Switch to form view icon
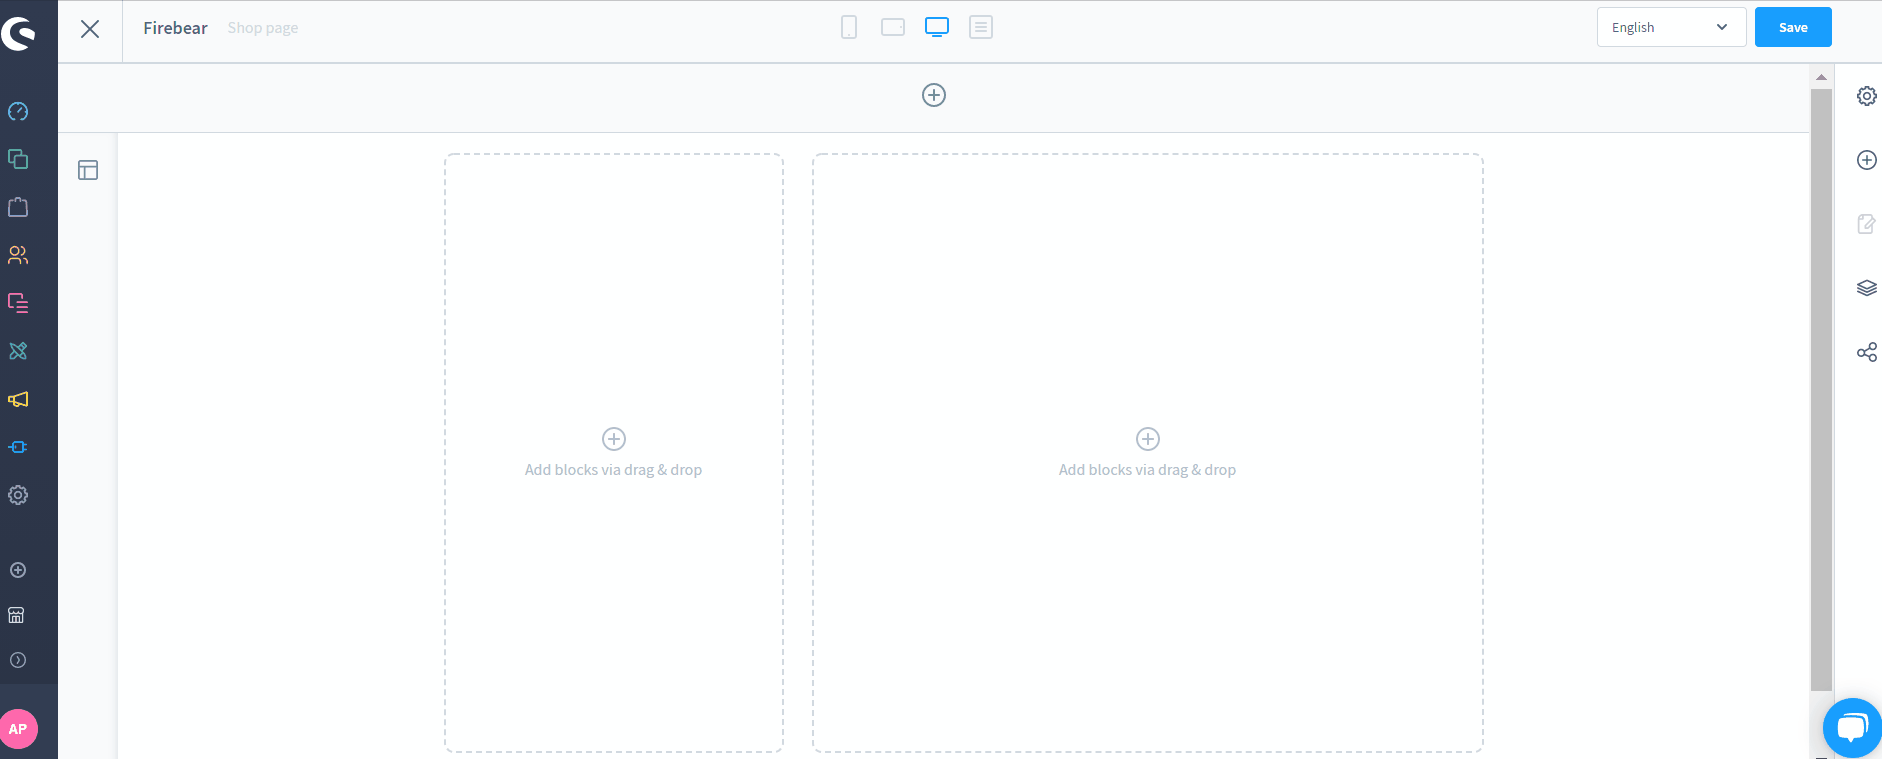The height and width of the screenshot is (759, 1882). click(x=981, y=28)
